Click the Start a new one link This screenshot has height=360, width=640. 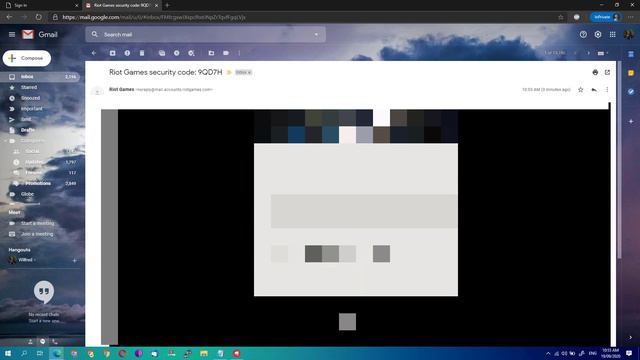44,321
